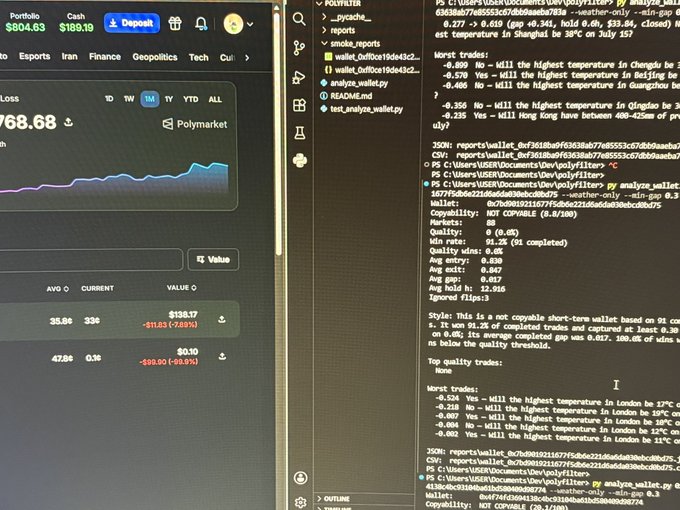Open the Testing flask view
The height and width of the screenshot is (510, 680).
pos(300,133)
